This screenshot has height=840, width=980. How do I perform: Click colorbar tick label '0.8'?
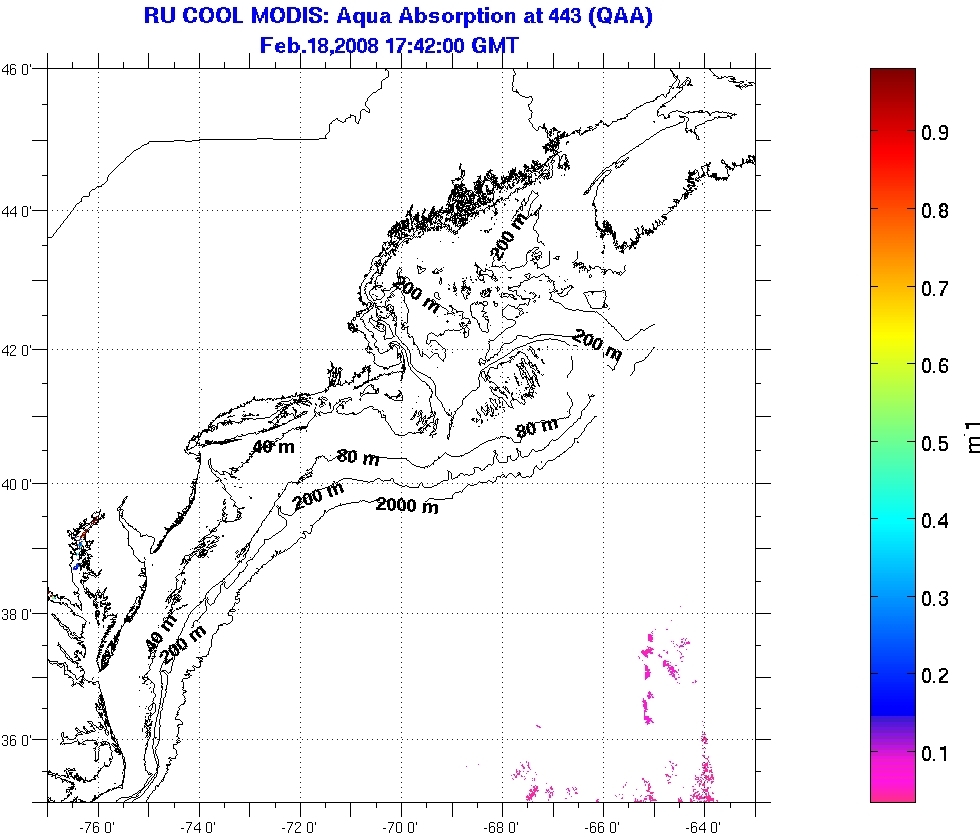tap(934, 211)
